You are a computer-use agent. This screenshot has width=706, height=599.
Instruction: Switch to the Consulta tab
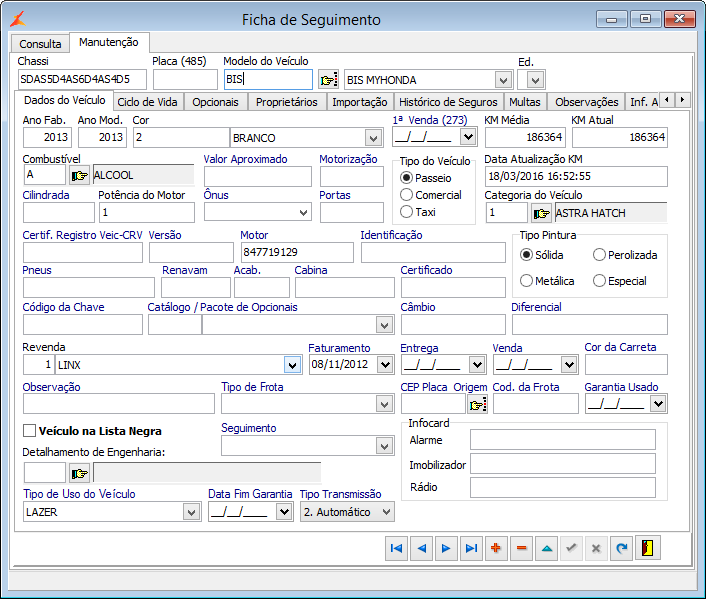click(x=40, y=44)
